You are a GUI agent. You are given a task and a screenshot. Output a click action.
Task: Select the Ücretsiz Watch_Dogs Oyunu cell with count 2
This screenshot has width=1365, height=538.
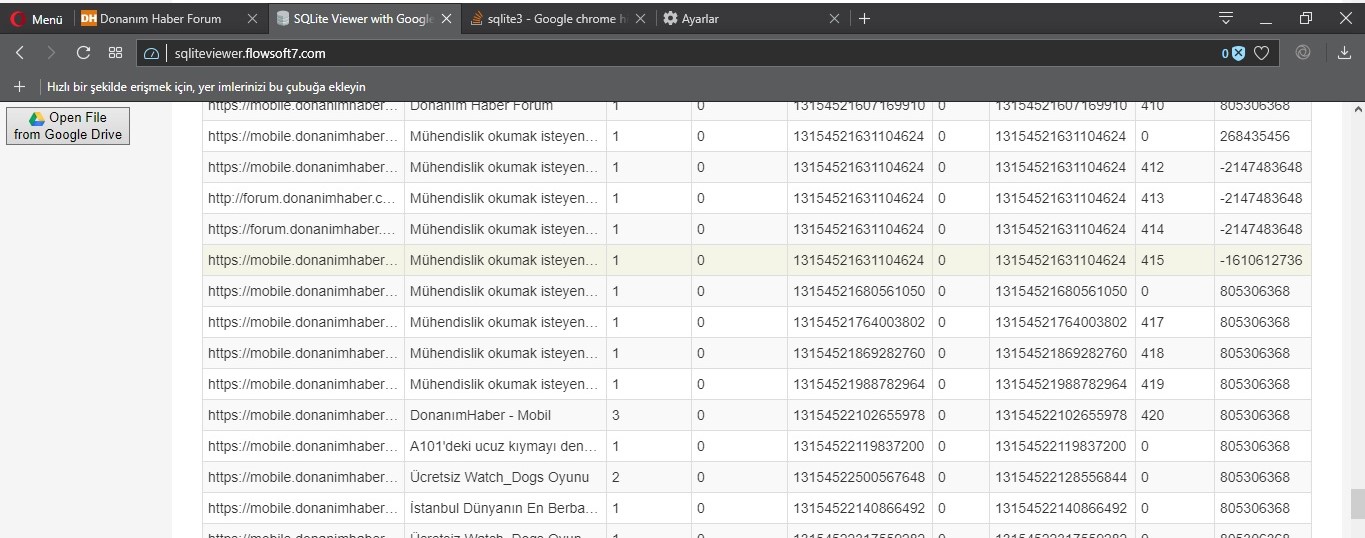(x=505, y=477)
